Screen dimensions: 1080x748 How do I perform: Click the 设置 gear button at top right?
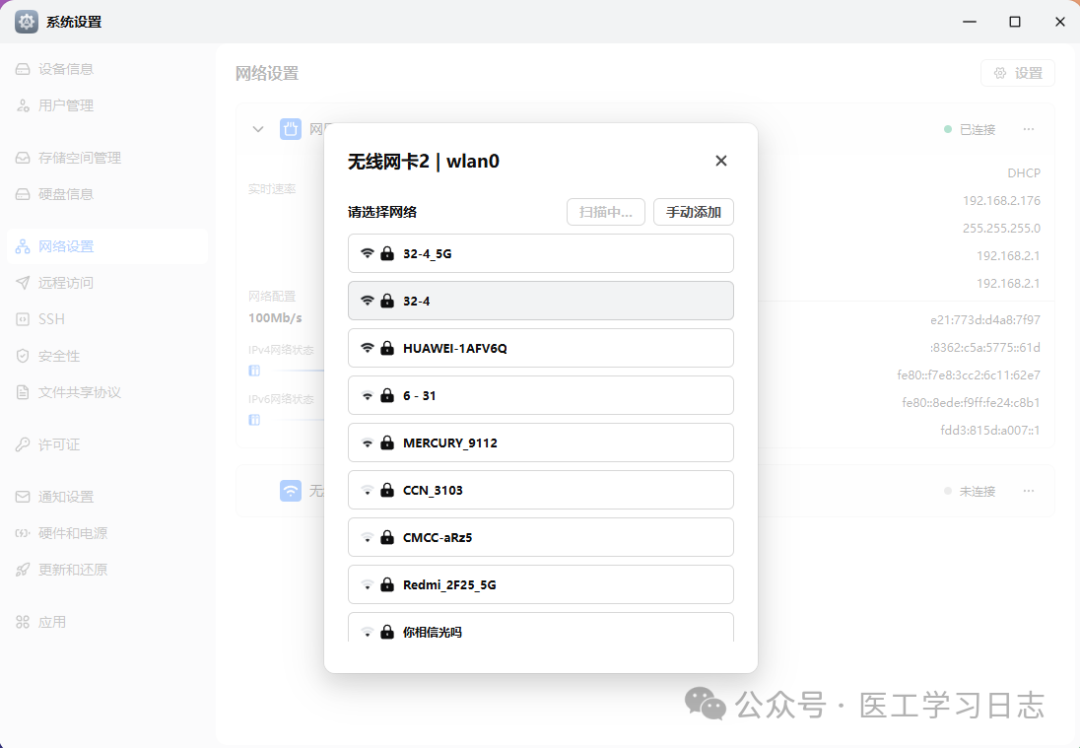[x=1018, y=73]
